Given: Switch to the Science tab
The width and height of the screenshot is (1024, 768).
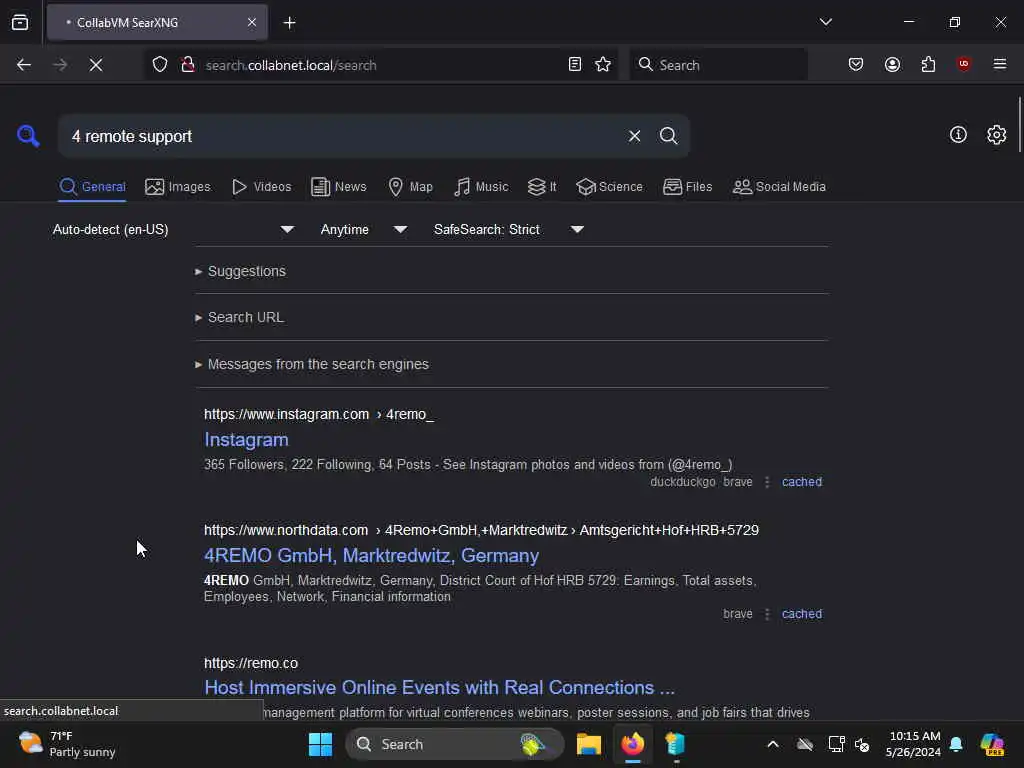Looking at the screenshot, I should coord(609,187).
